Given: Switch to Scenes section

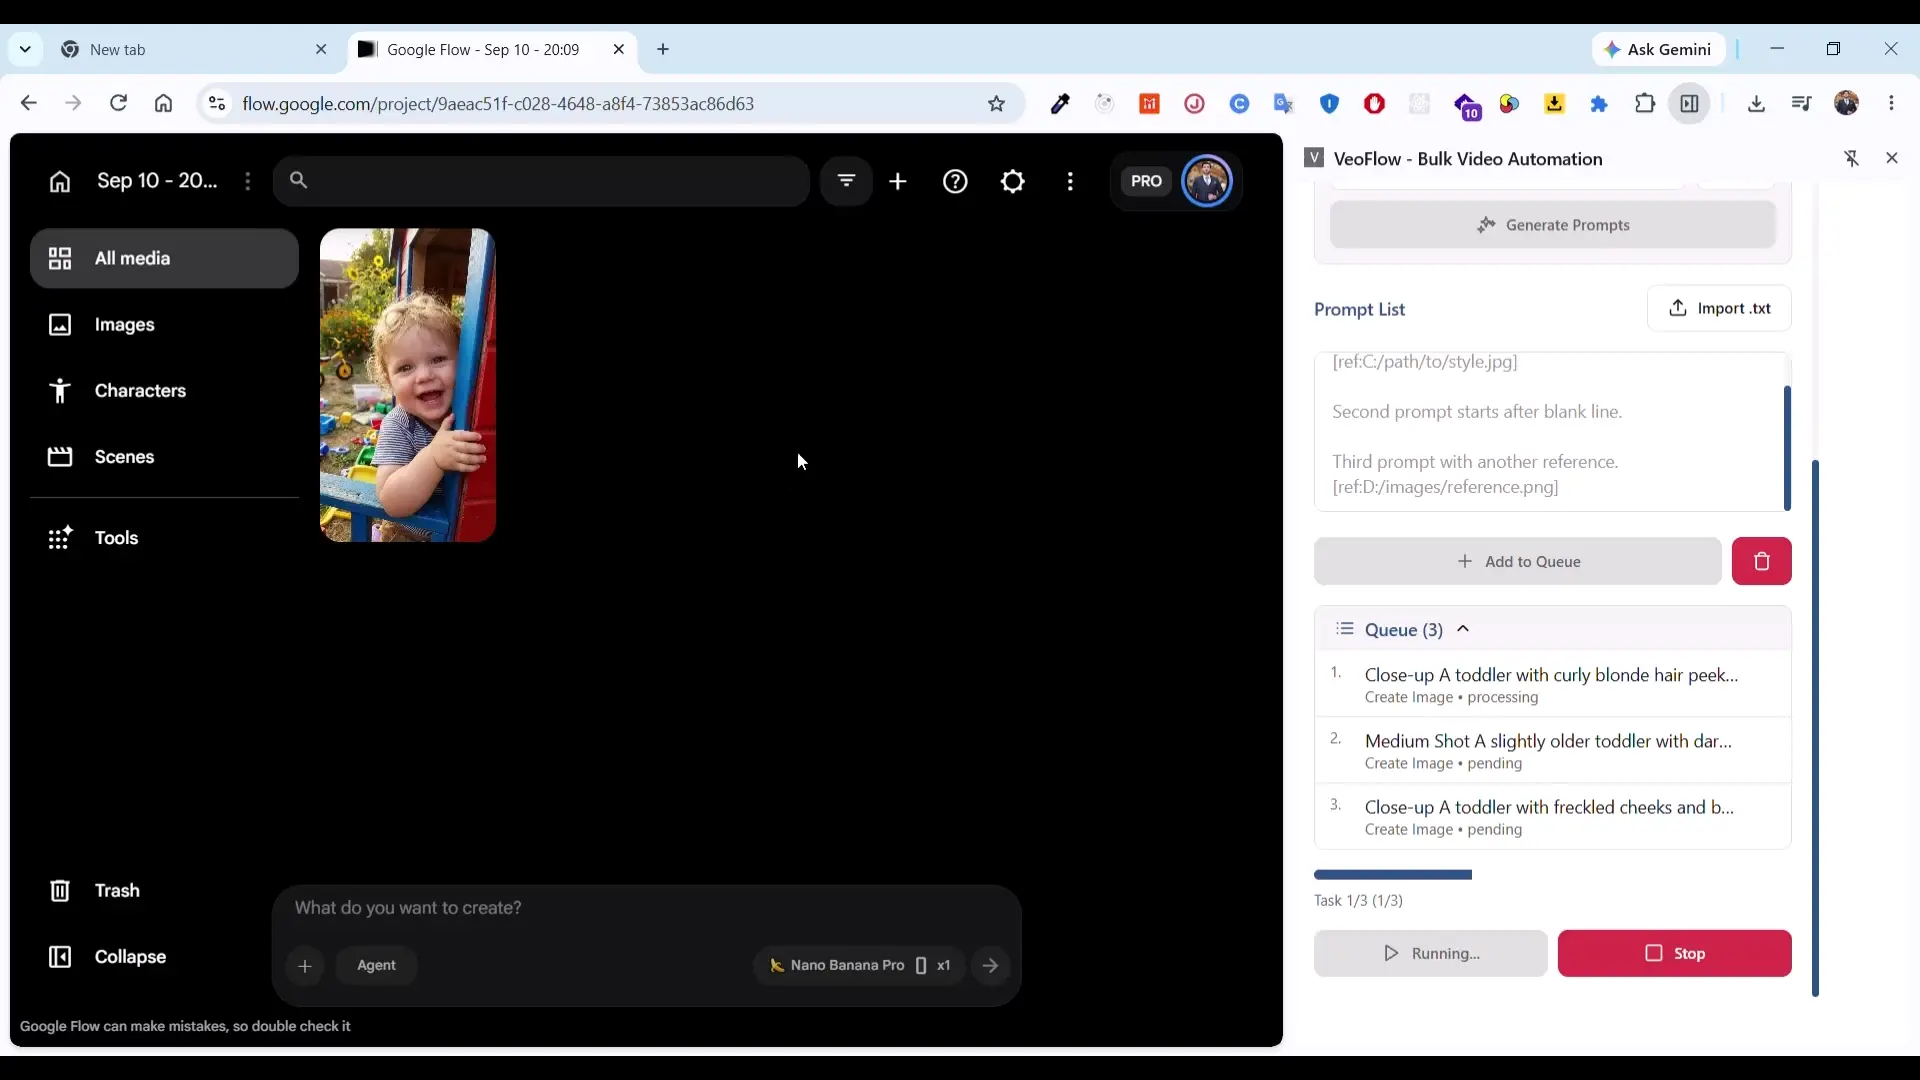Looking at the screenshot, I should pos(164,456).
